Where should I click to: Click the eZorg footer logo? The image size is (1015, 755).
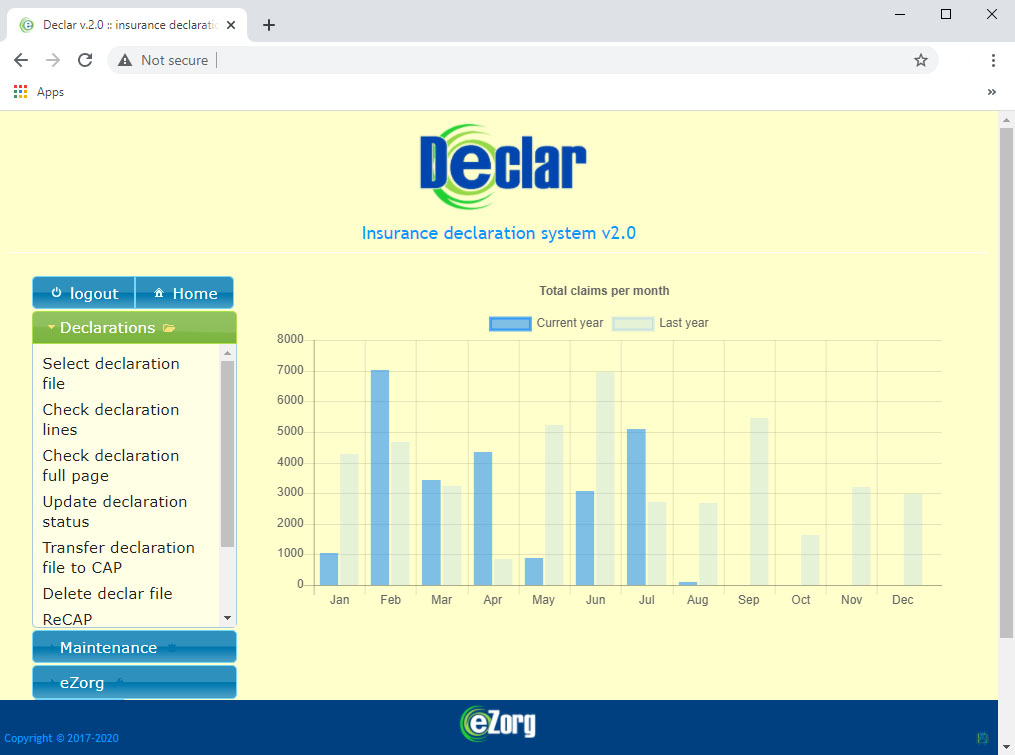tap(498, 724)
